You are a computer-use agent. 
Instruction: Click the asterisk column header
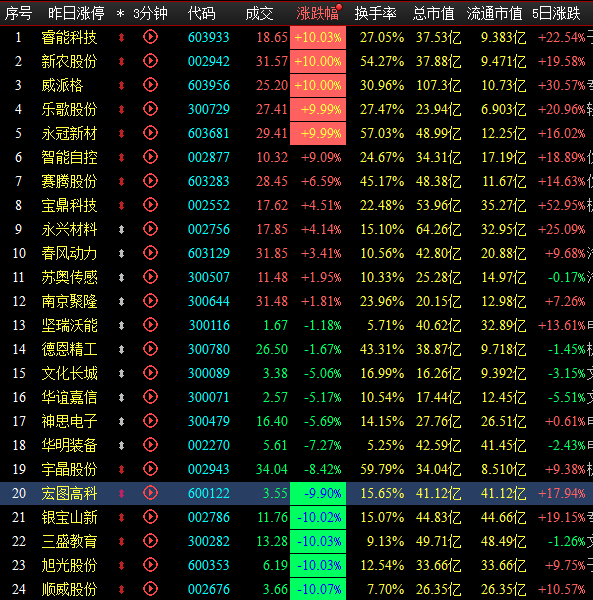click(120, 14)
